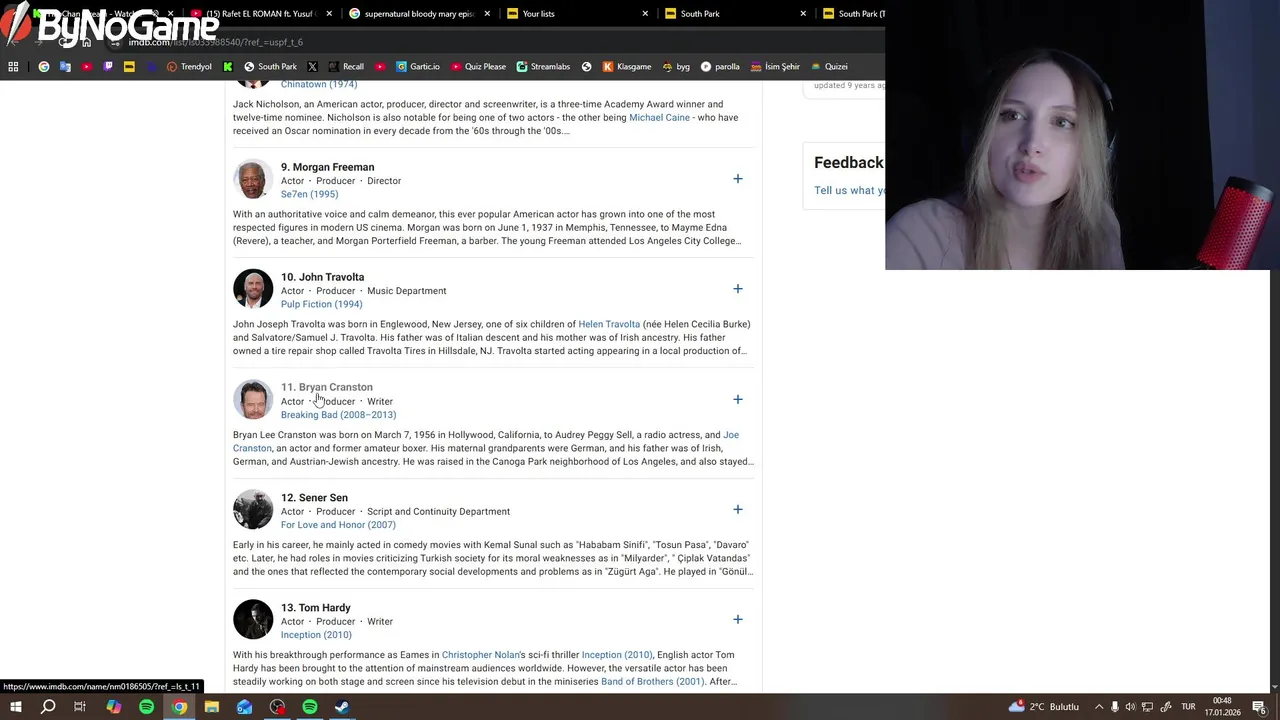Open Windows taskbar search
1280x720 pixels.
pyautogui.click(x=48, y=707)
